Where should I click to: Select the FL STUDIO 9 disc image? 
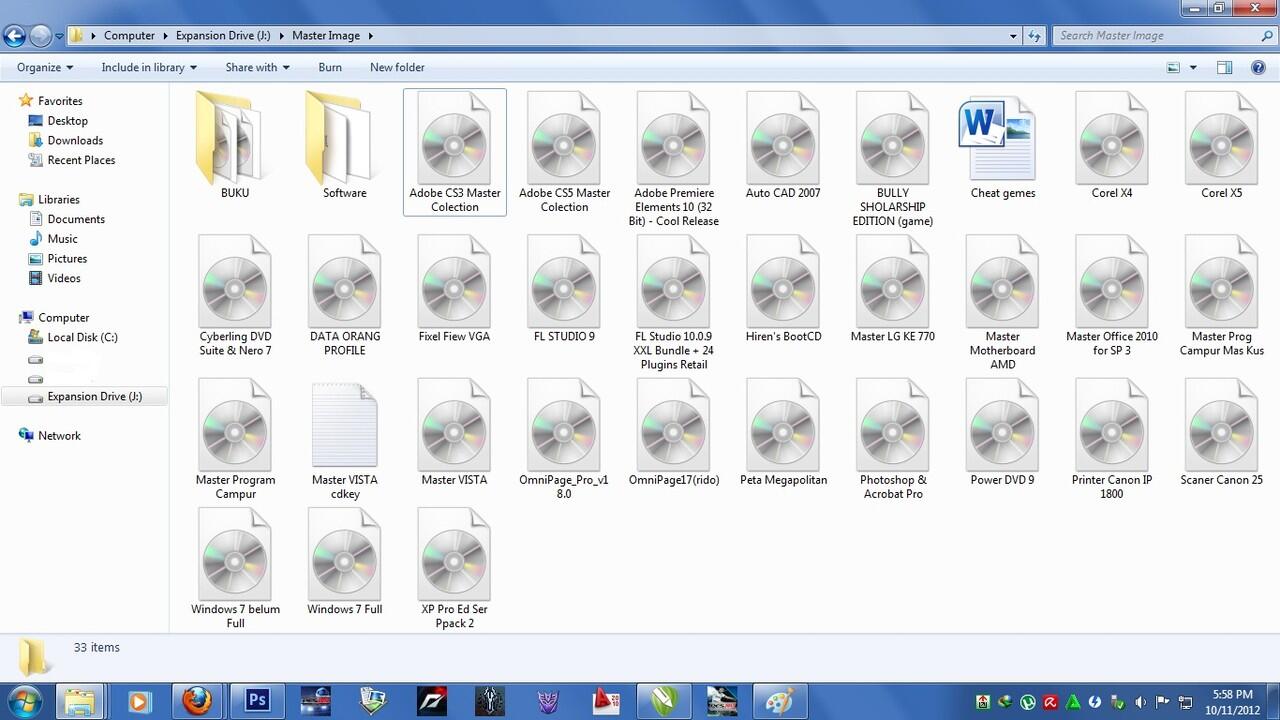point(564,290)
